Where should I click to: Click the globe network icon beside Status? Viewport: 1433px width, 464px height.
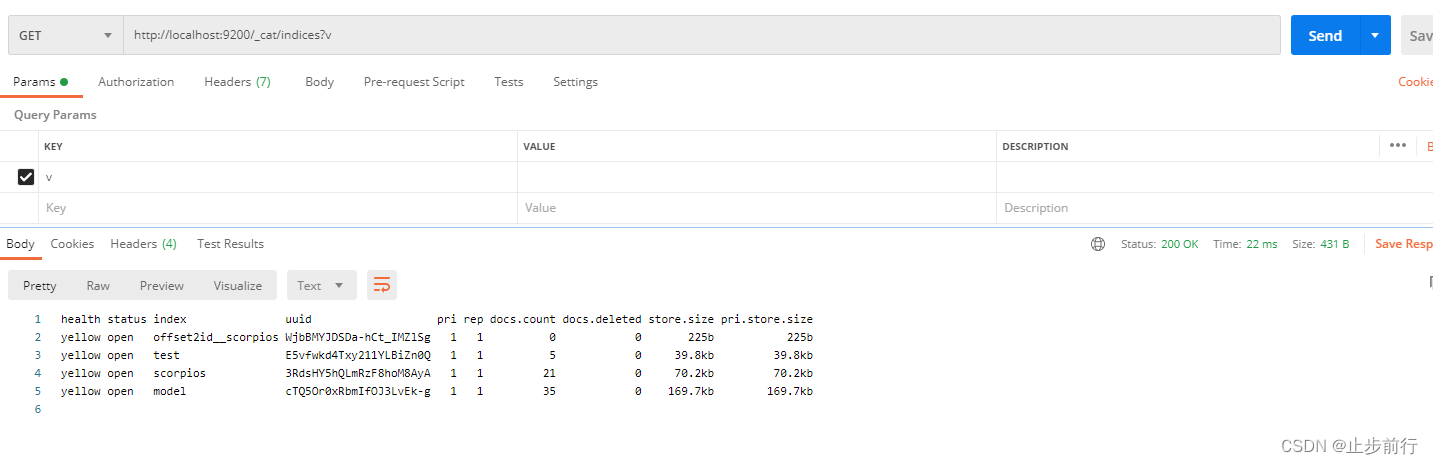[x=1098, y=244]
